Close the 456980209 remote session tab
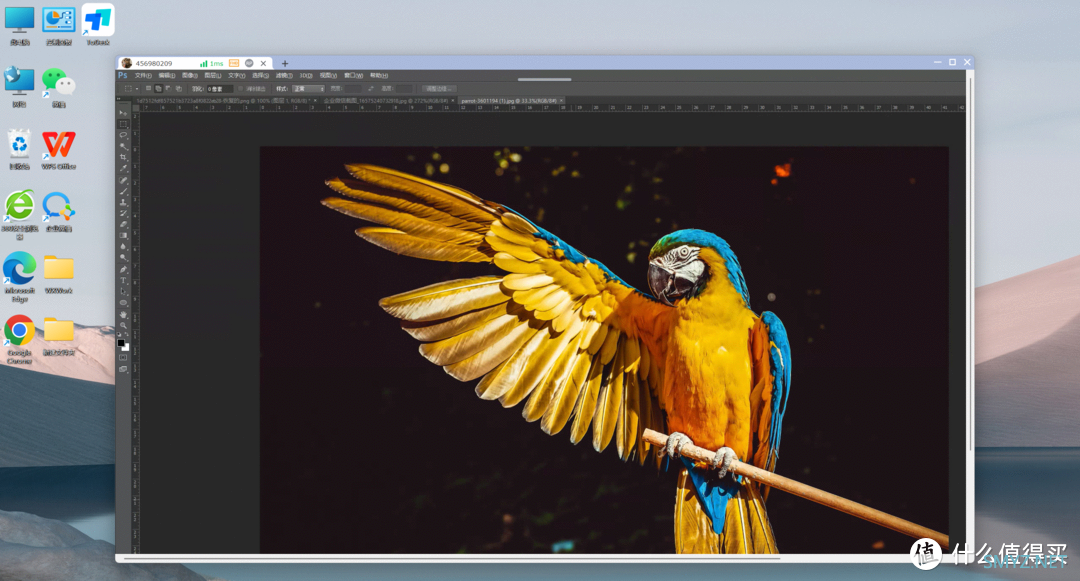Viewport: 1080px width, 581px height. (x=263, y=63)
